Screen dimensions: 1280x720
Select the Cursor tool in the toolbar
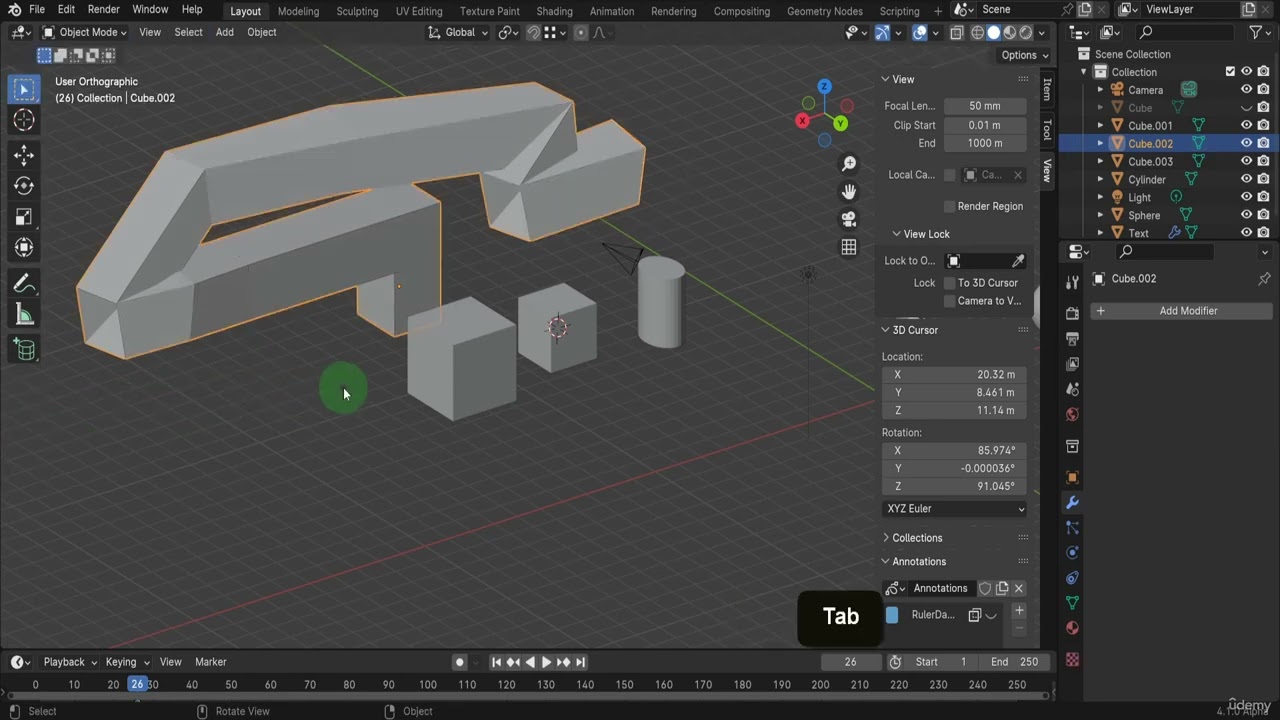[x=24, y=120]
